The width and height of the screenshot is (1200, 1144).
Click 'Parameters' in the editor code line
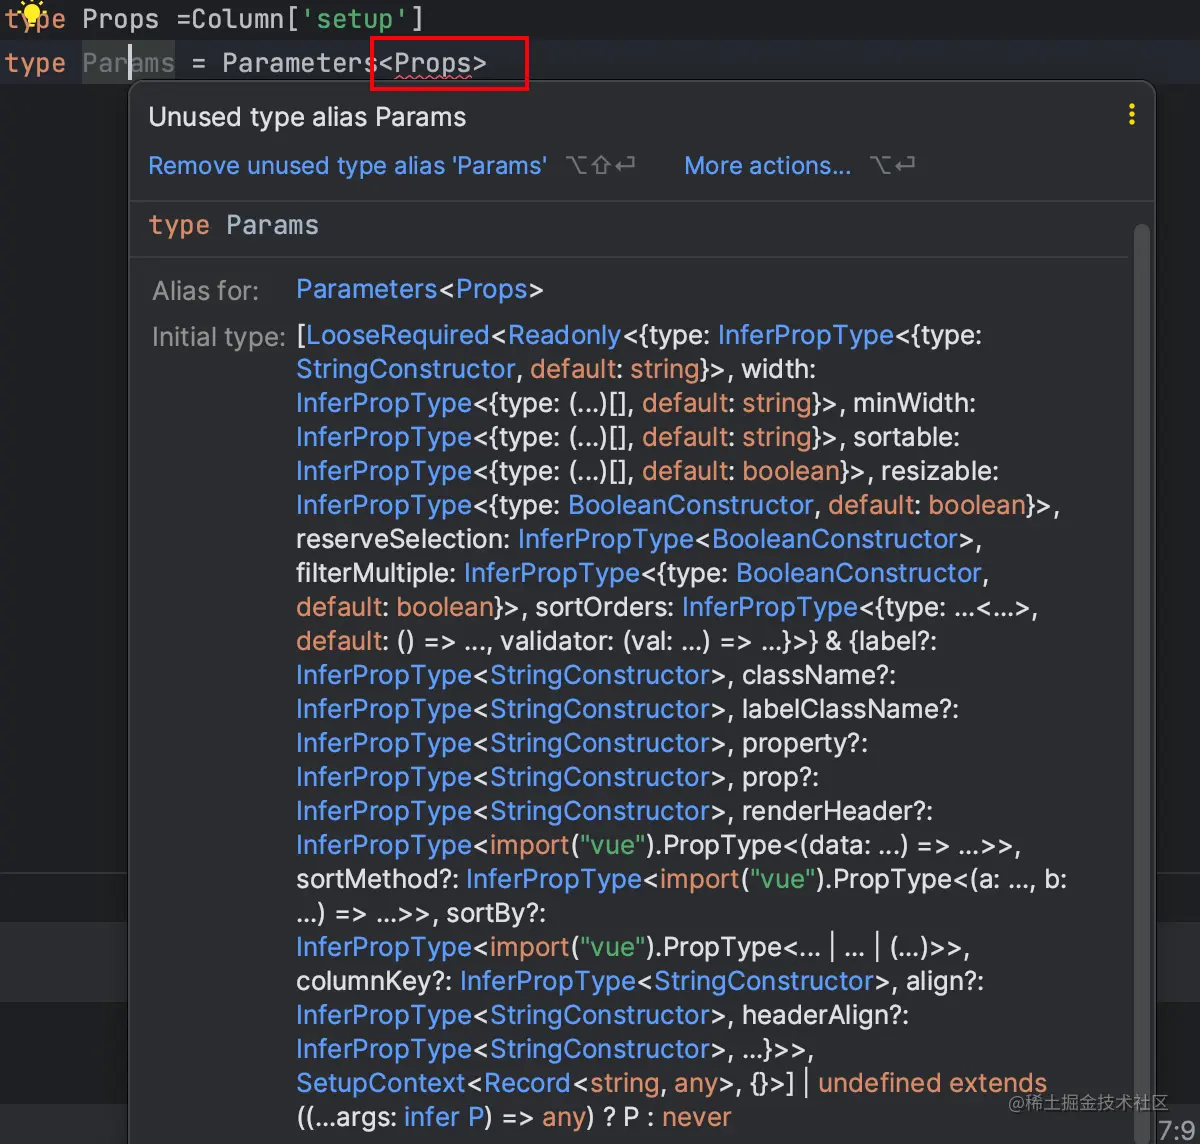click(299, 63)
